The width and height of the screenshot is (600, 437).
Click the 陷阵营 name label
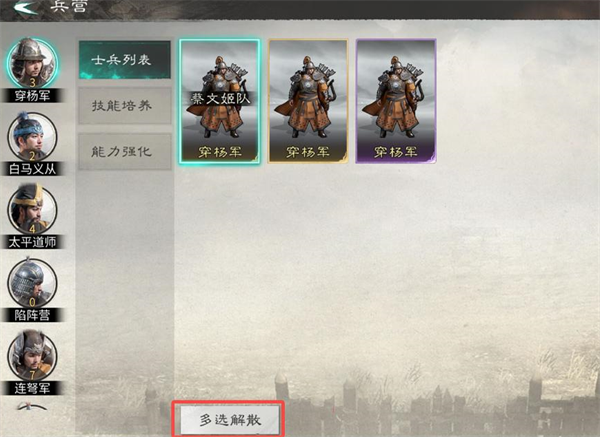pos(32,315)
